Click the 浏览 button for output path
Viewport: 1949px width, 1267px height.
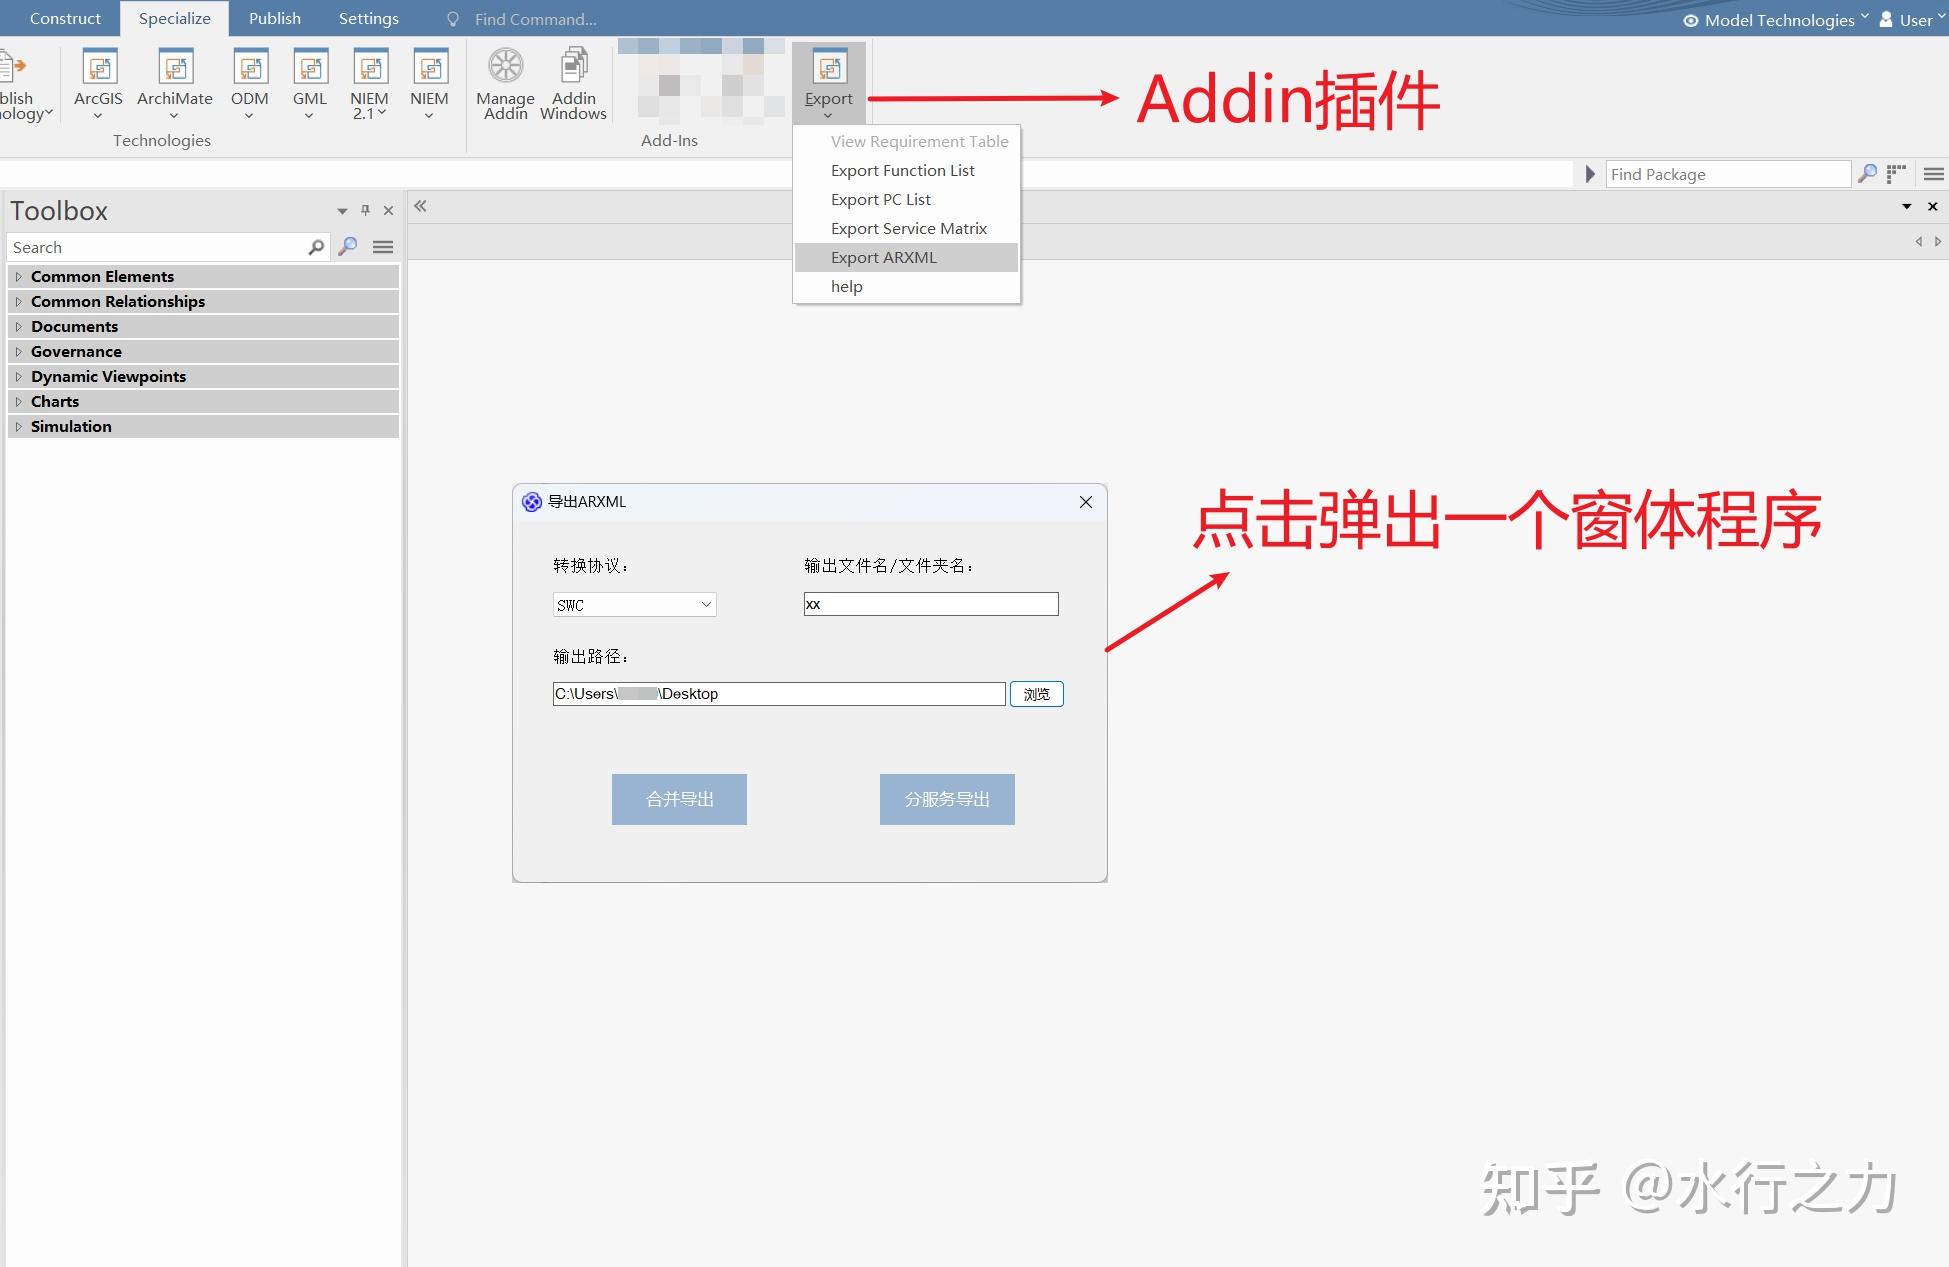coord(1036,693)
